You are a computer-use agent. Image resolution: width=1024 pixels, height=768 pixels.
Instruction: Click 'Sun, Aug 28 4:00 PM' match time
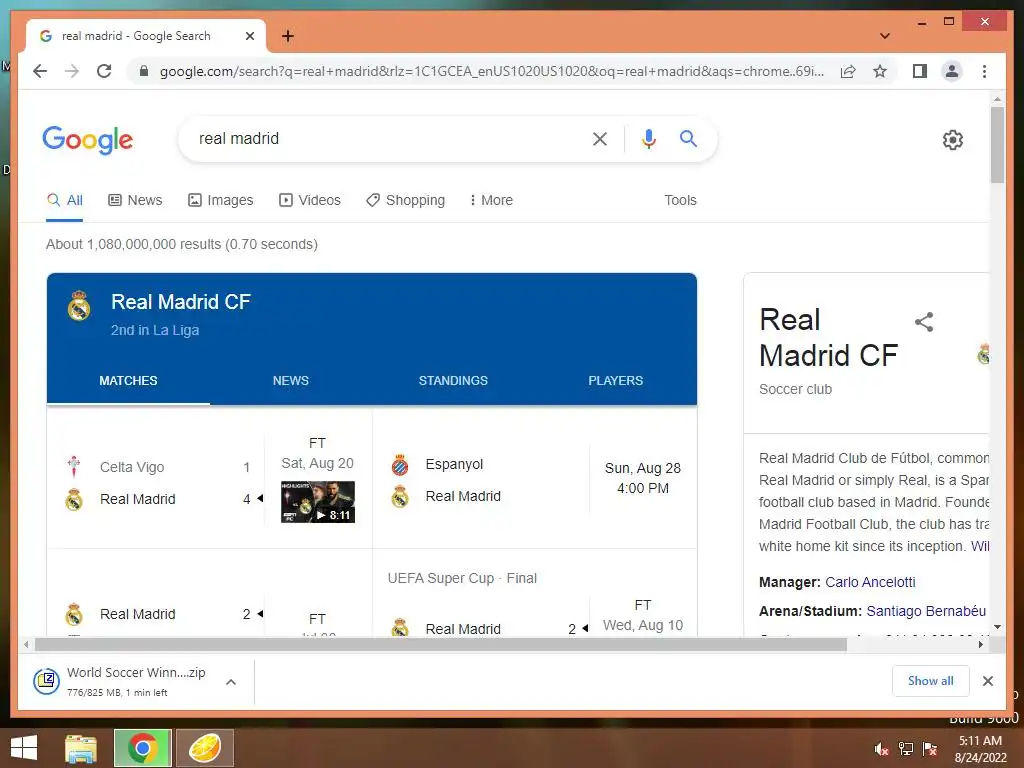click(x=643, y=478)
